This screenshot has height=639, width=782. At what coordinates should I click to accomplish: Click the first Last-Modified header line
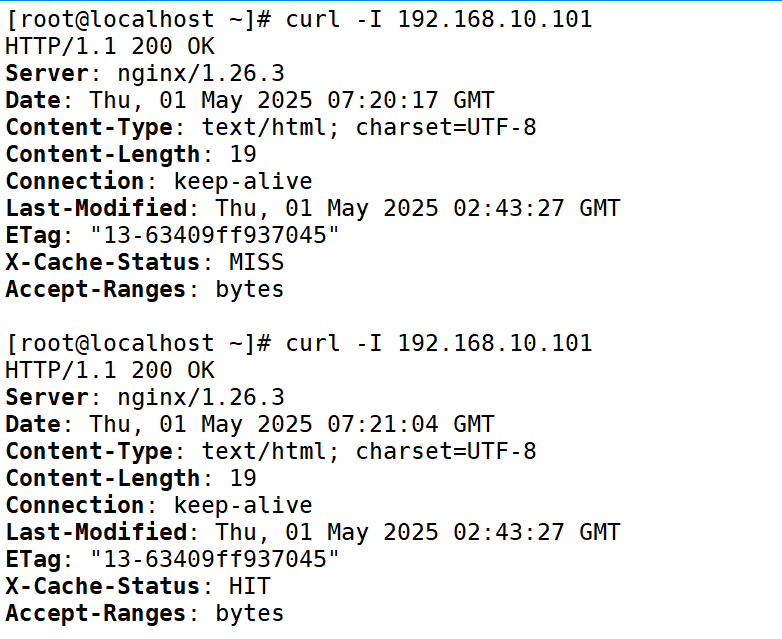313,209
